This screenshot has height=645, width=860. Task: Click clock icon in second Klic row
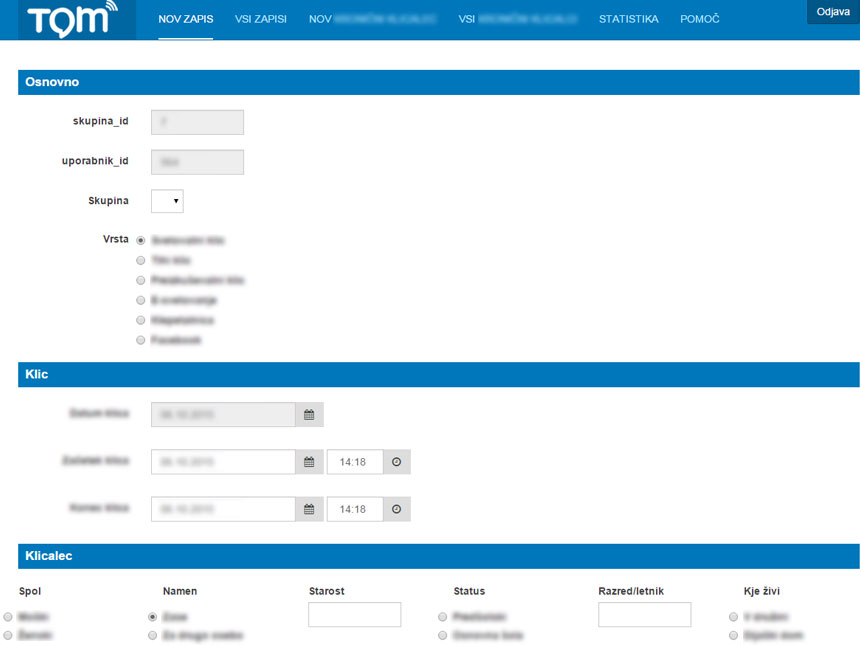396,462
